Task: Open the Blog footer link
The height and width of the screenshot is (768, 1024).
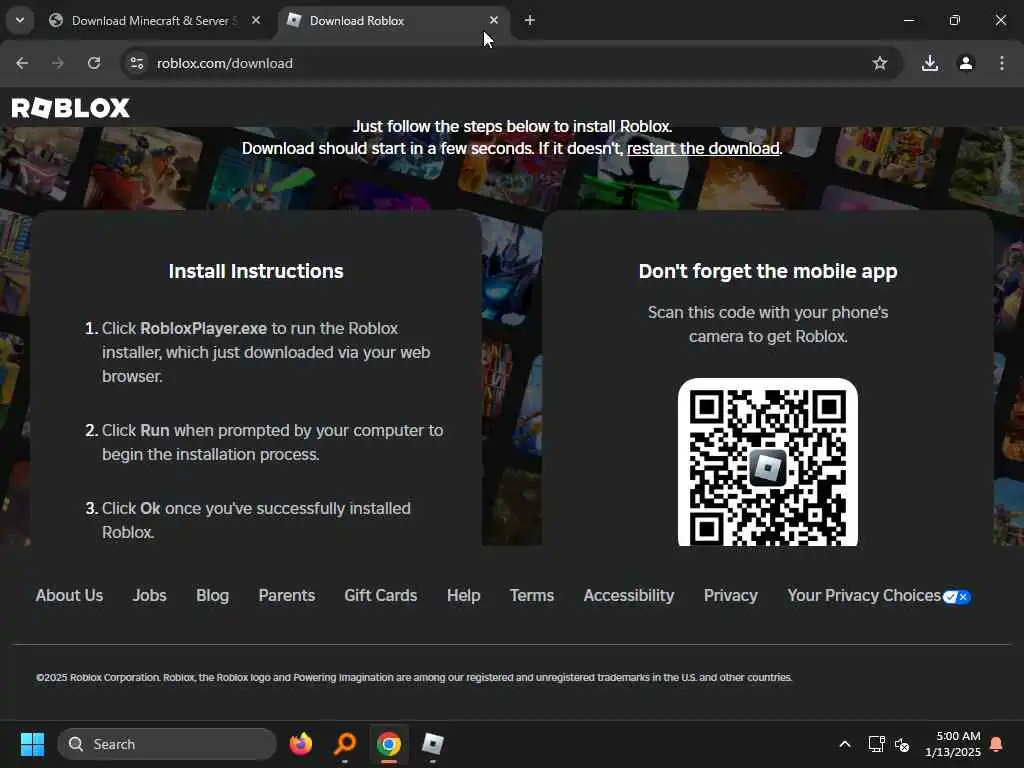Action: [x=212, y=596]
